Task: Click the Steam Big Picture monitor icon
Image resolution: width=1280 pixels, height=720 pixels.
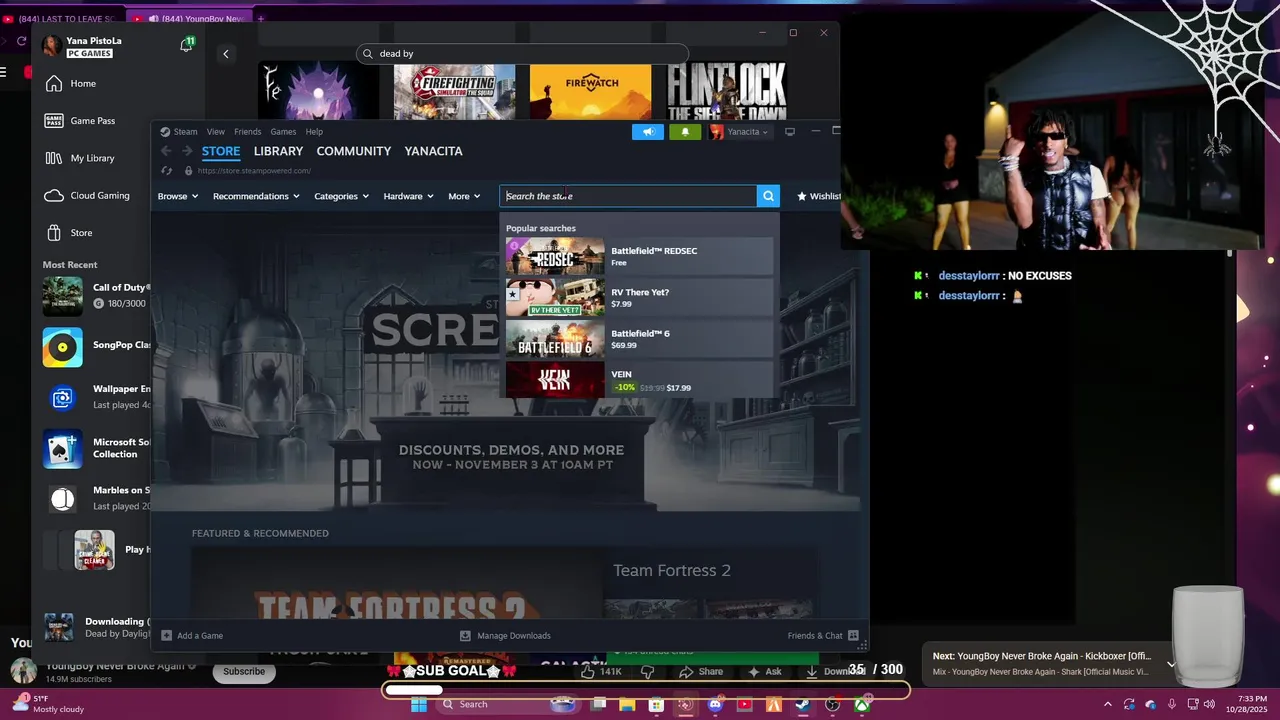Action: [790, 132]
